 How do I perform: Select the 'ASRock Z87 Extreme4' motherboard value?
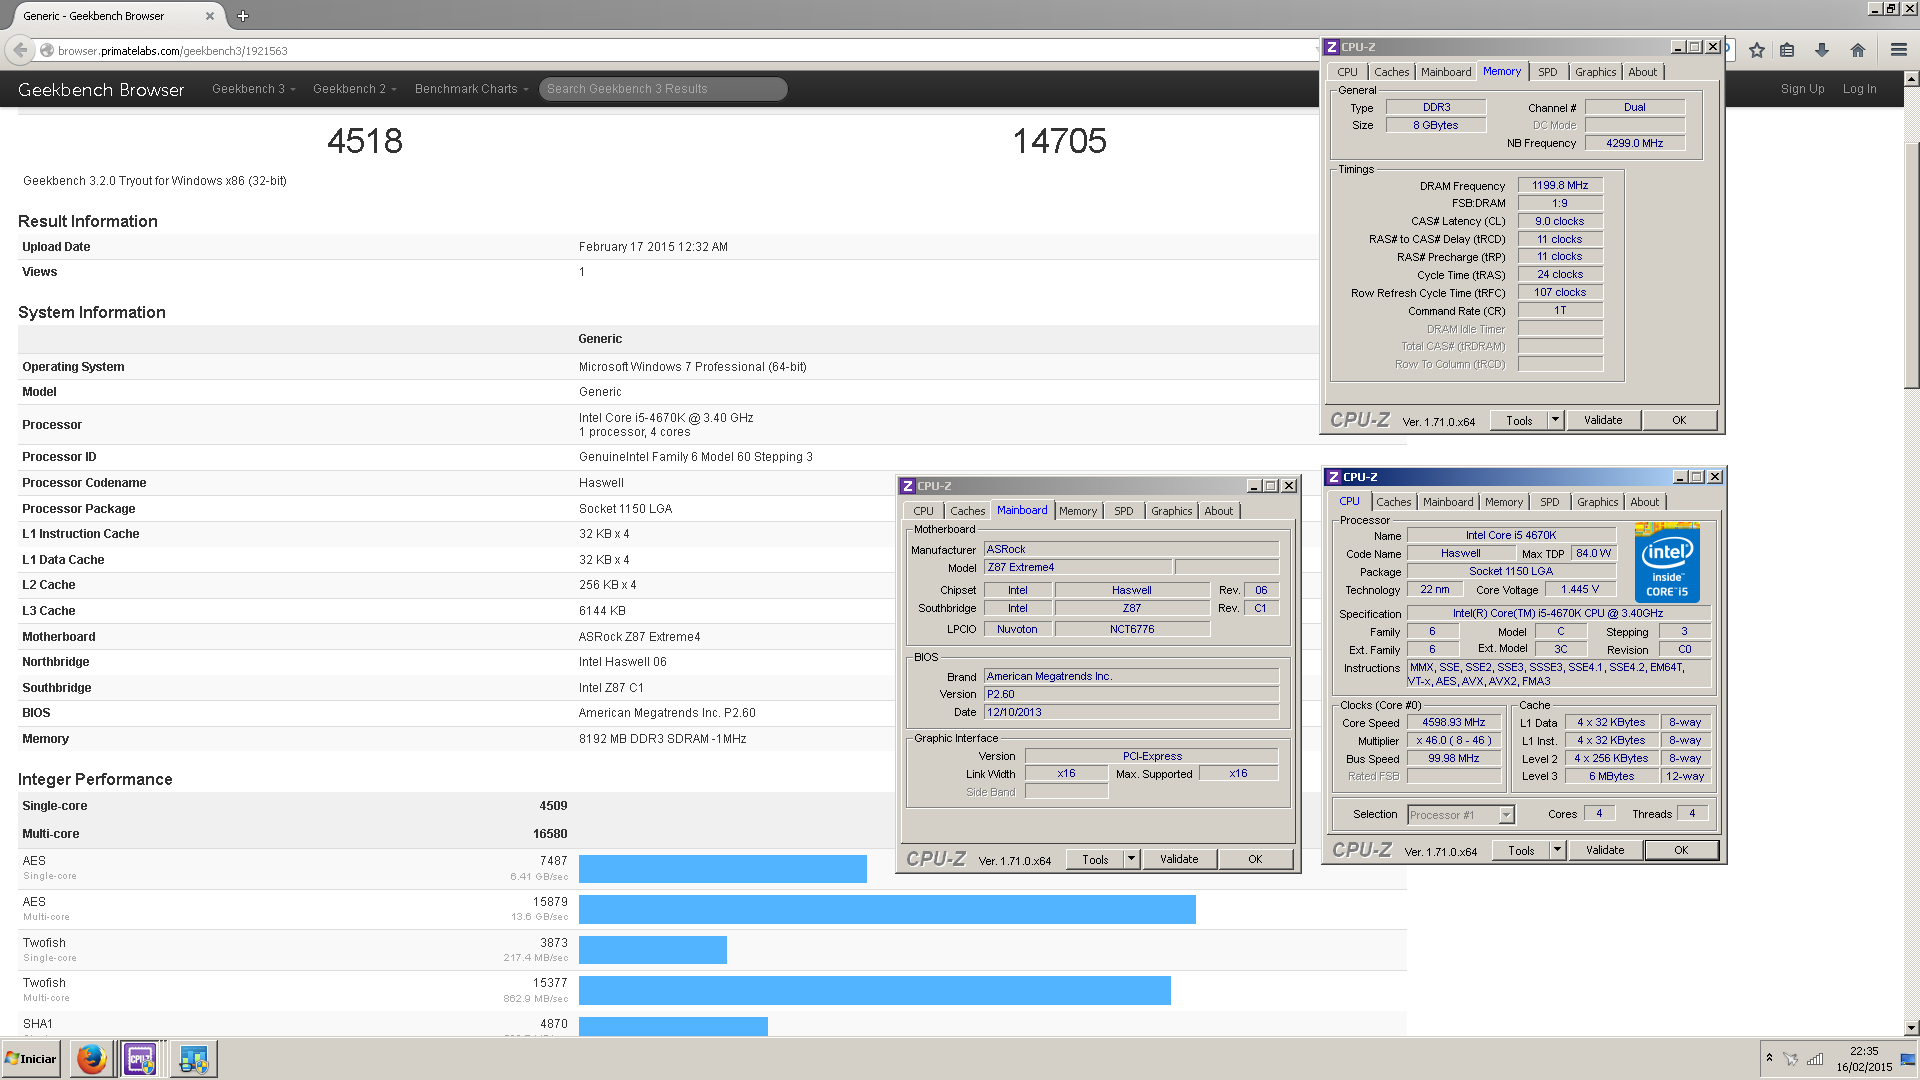639,637
